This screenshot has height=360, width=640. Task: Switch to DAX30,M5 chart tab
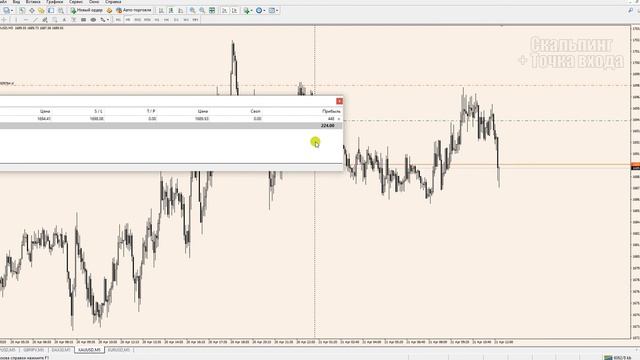(x=61, y=350)
